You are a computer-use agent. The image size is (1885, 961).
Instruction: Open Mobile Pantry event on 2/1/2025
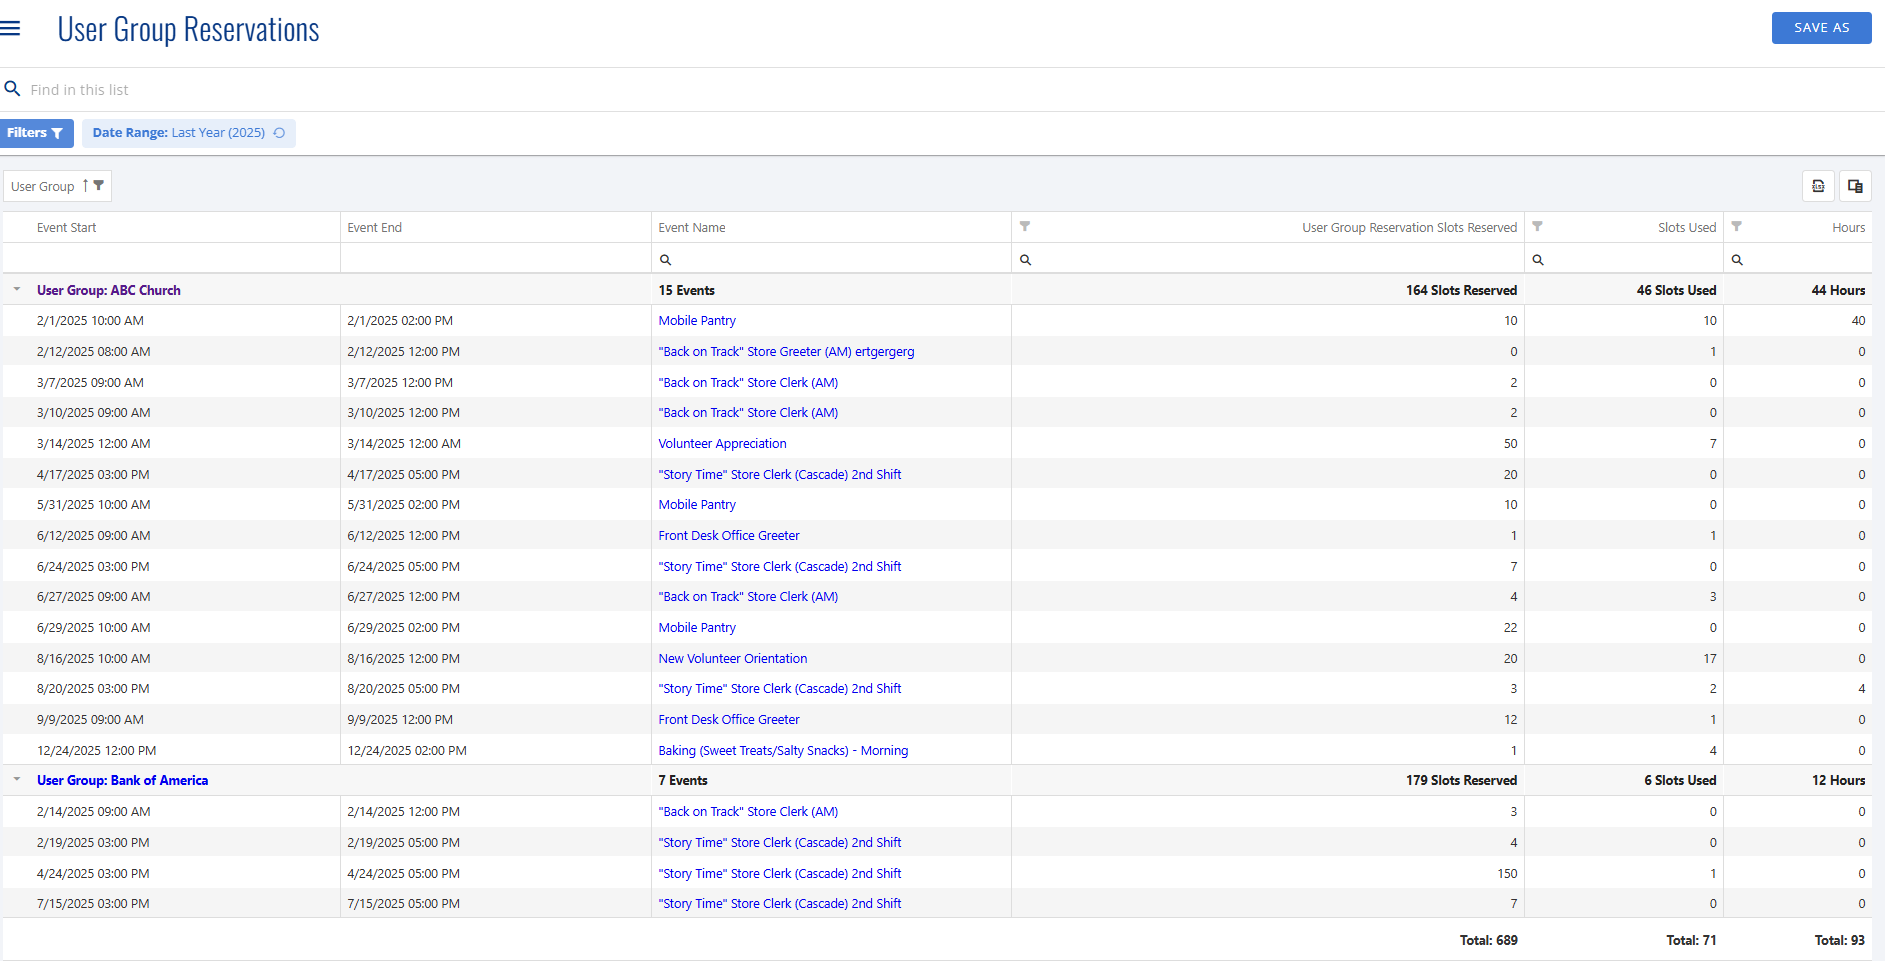(x=697, y=321)
